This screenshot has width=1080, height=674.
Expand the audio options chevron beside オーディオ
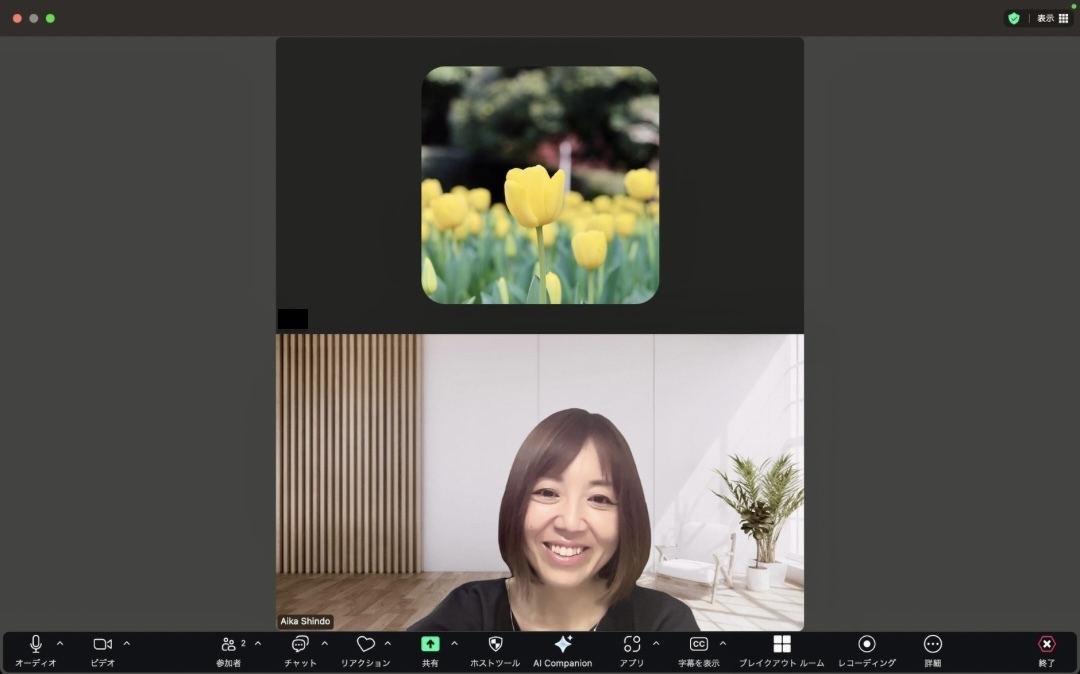point(60,644)
